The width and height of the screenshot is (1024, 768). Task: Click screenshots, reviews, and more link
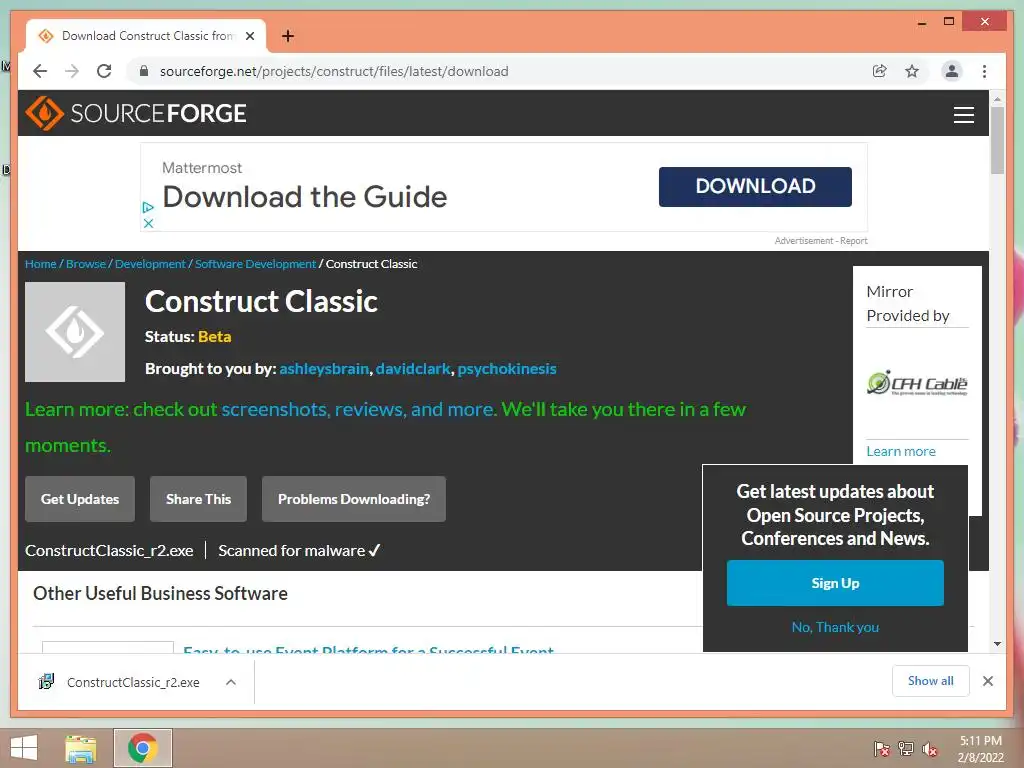(359, 409)
